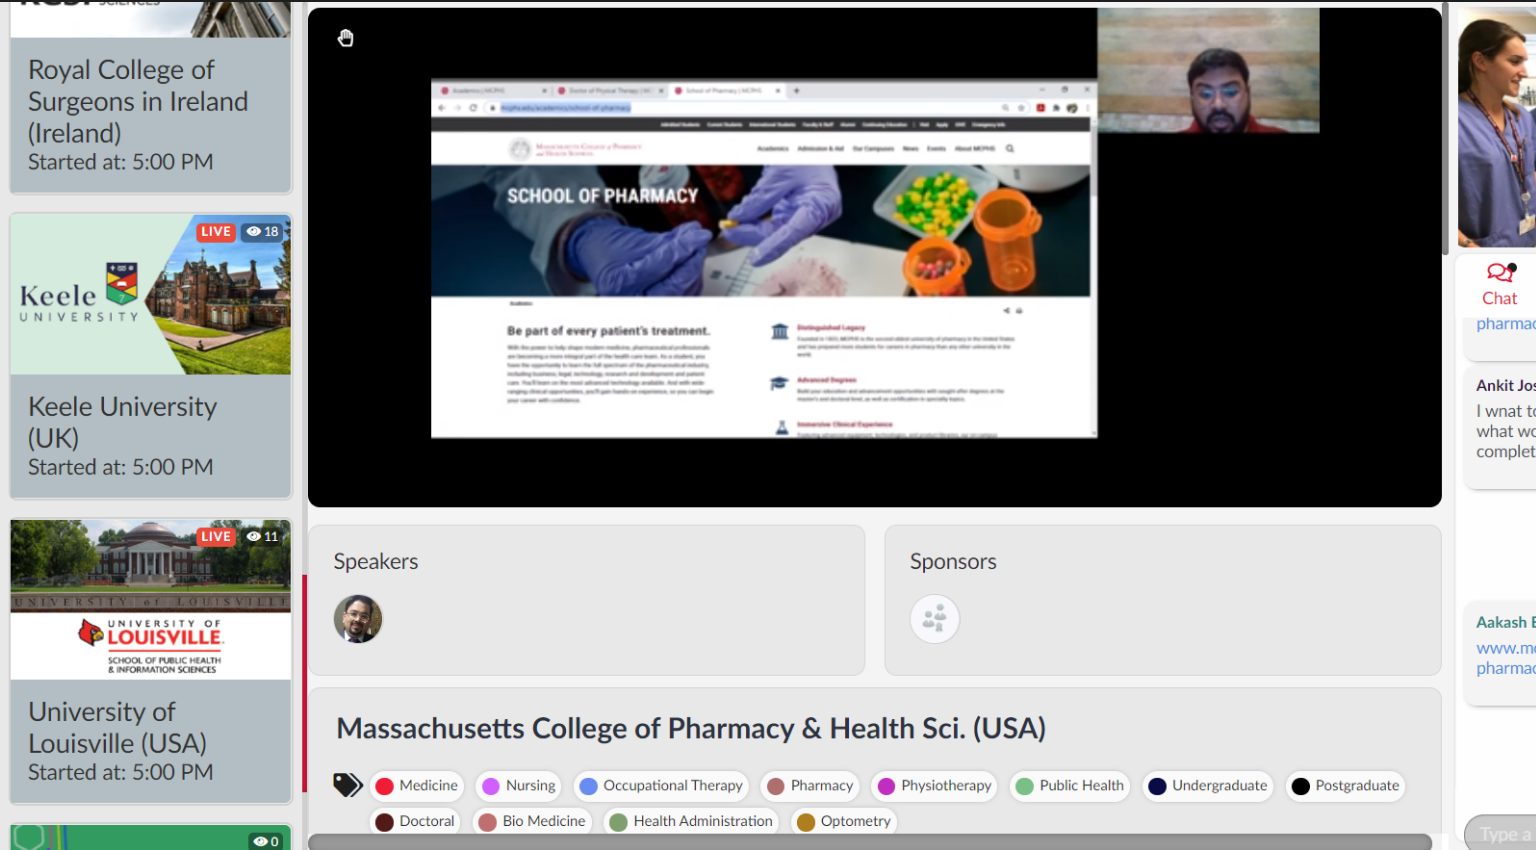Pick the Physiotherapy tag
This screenshot has height=850, width=1536.
[x=934, y=786]
